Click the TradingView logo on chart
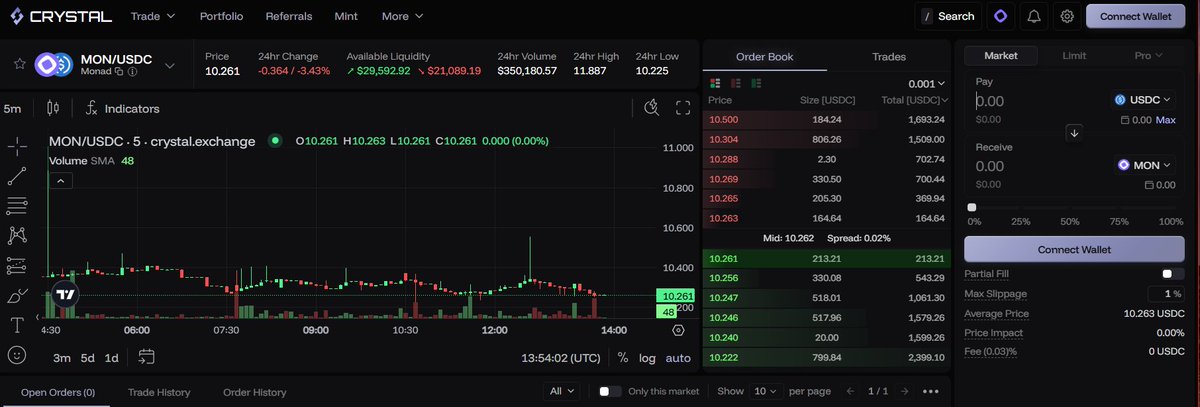Image resolution: width=1200 pixels, height=407 pixels. point(66,295)
